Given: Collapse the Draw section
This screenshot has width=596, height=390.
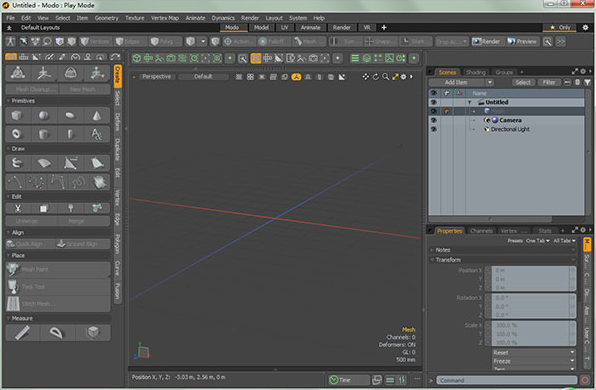Looking at the screenshot, I should pyautogui.click(x=8, y=149).
